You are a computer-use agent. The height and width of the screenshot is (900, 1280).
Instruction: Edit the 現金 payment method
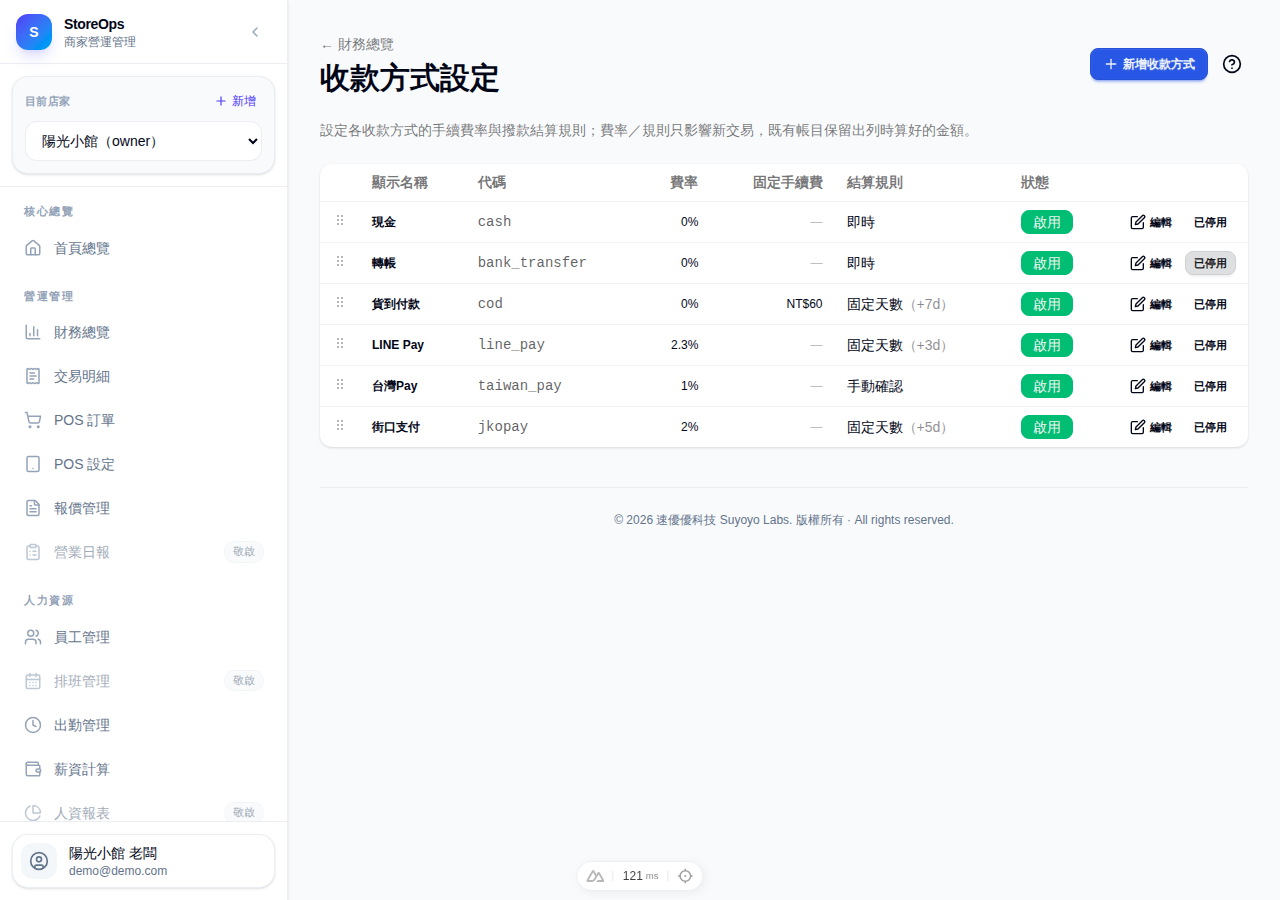click(x=1150, y=222)
